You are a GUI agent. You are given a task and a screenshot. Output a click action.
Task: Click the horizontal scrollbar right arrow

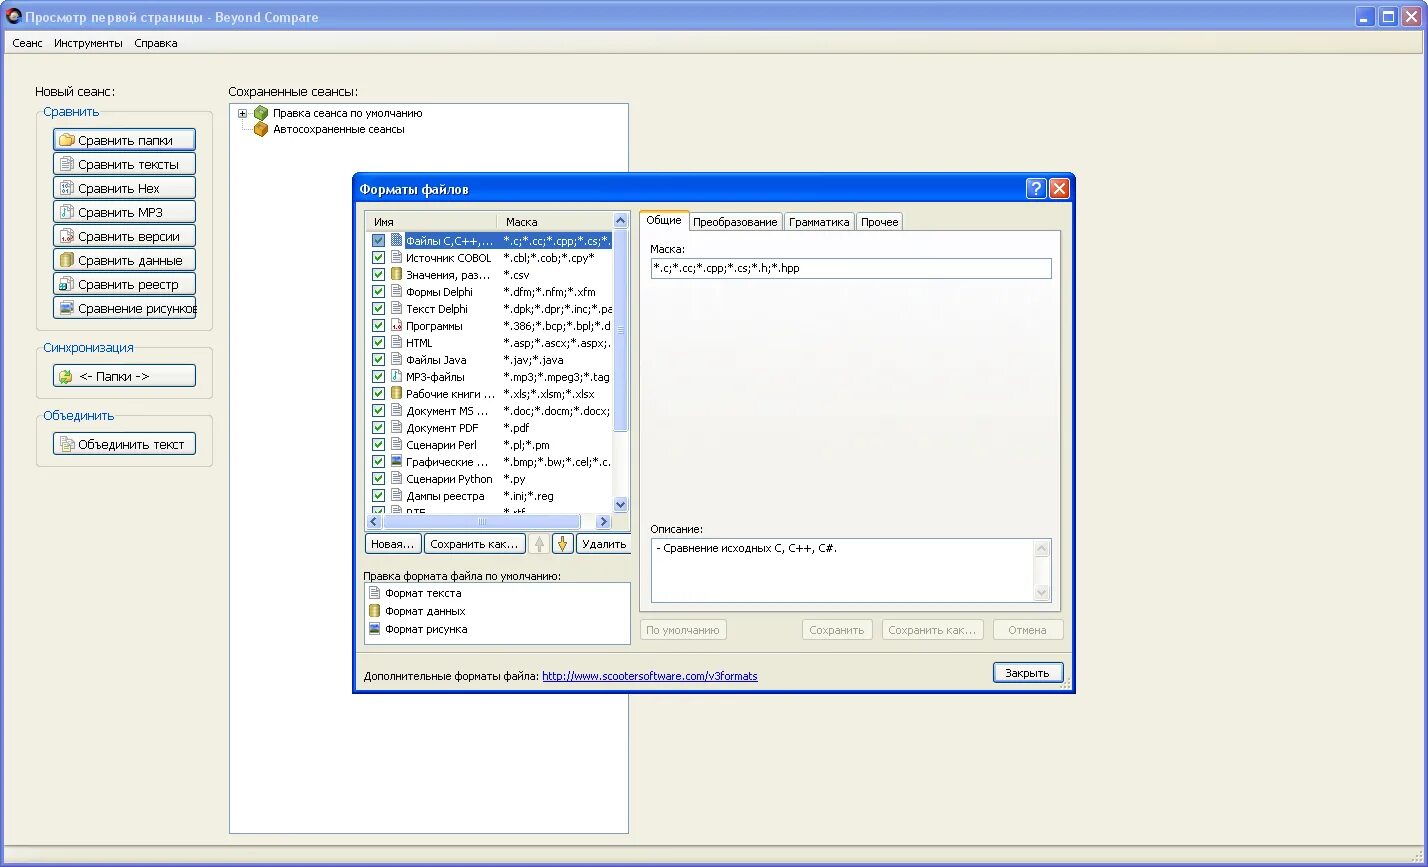(603, 522)
